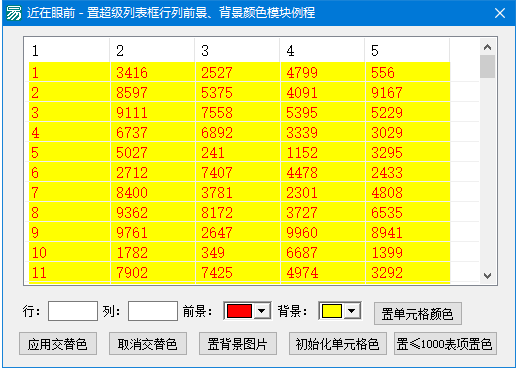Click the yellow 背景 color swatch
Screen dimensions: 518x370
coord(331,311)
